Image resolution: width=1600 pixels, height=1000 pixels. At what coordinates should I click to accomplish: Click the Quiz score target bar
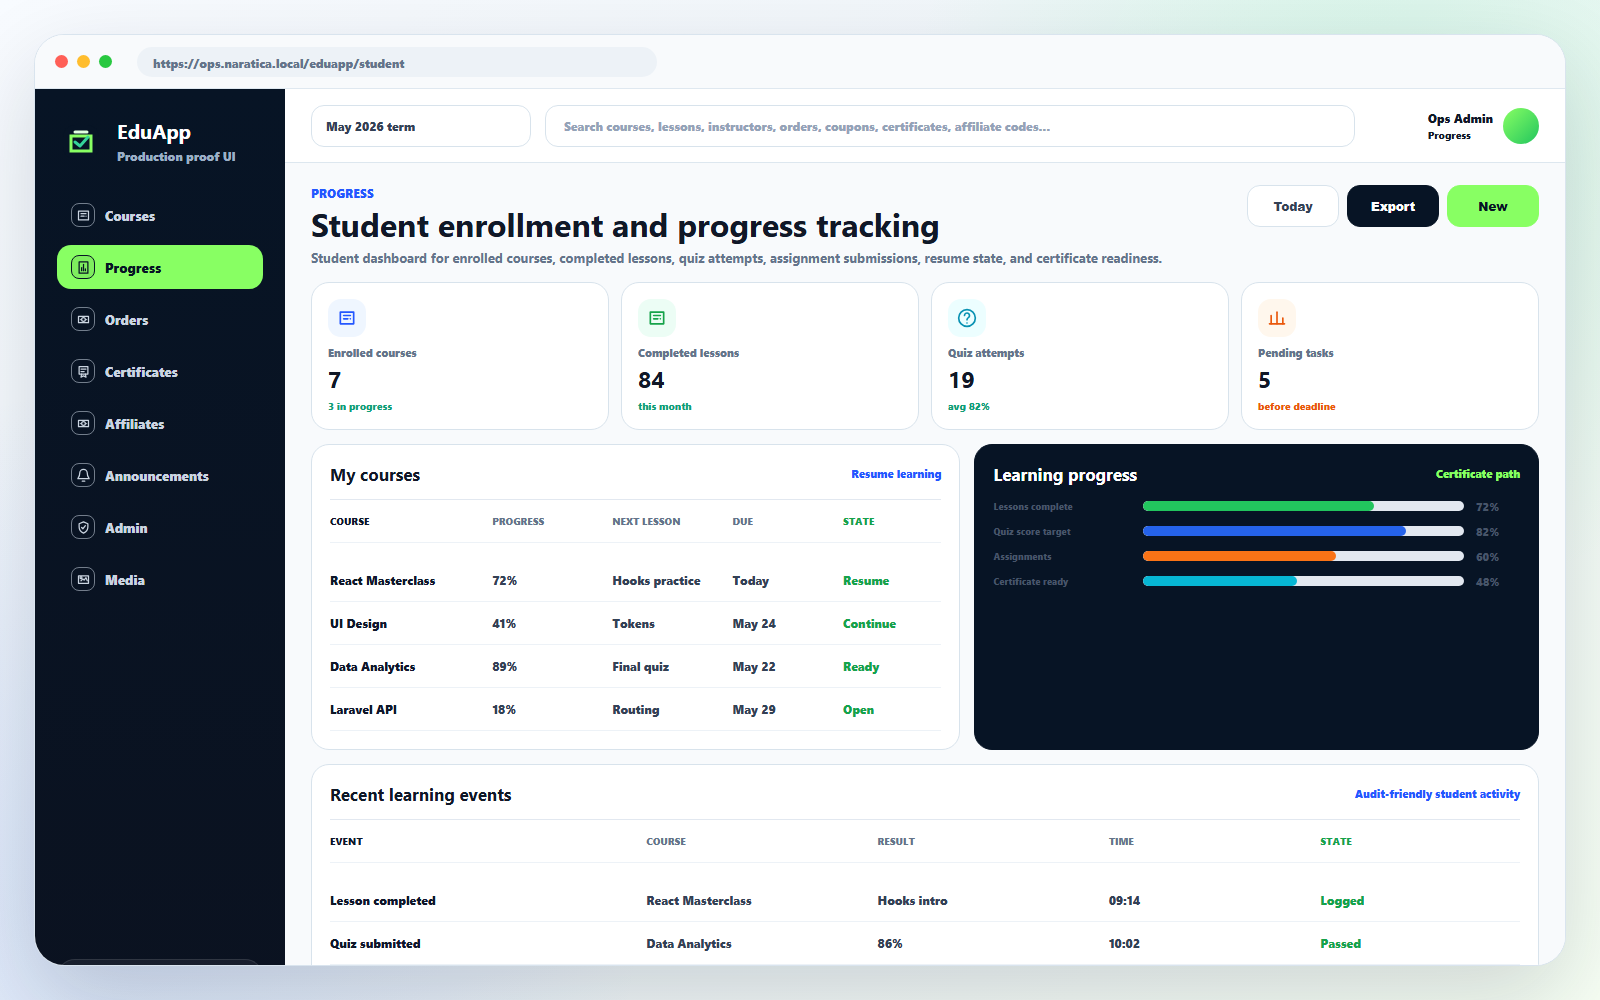pos(1303,531)
